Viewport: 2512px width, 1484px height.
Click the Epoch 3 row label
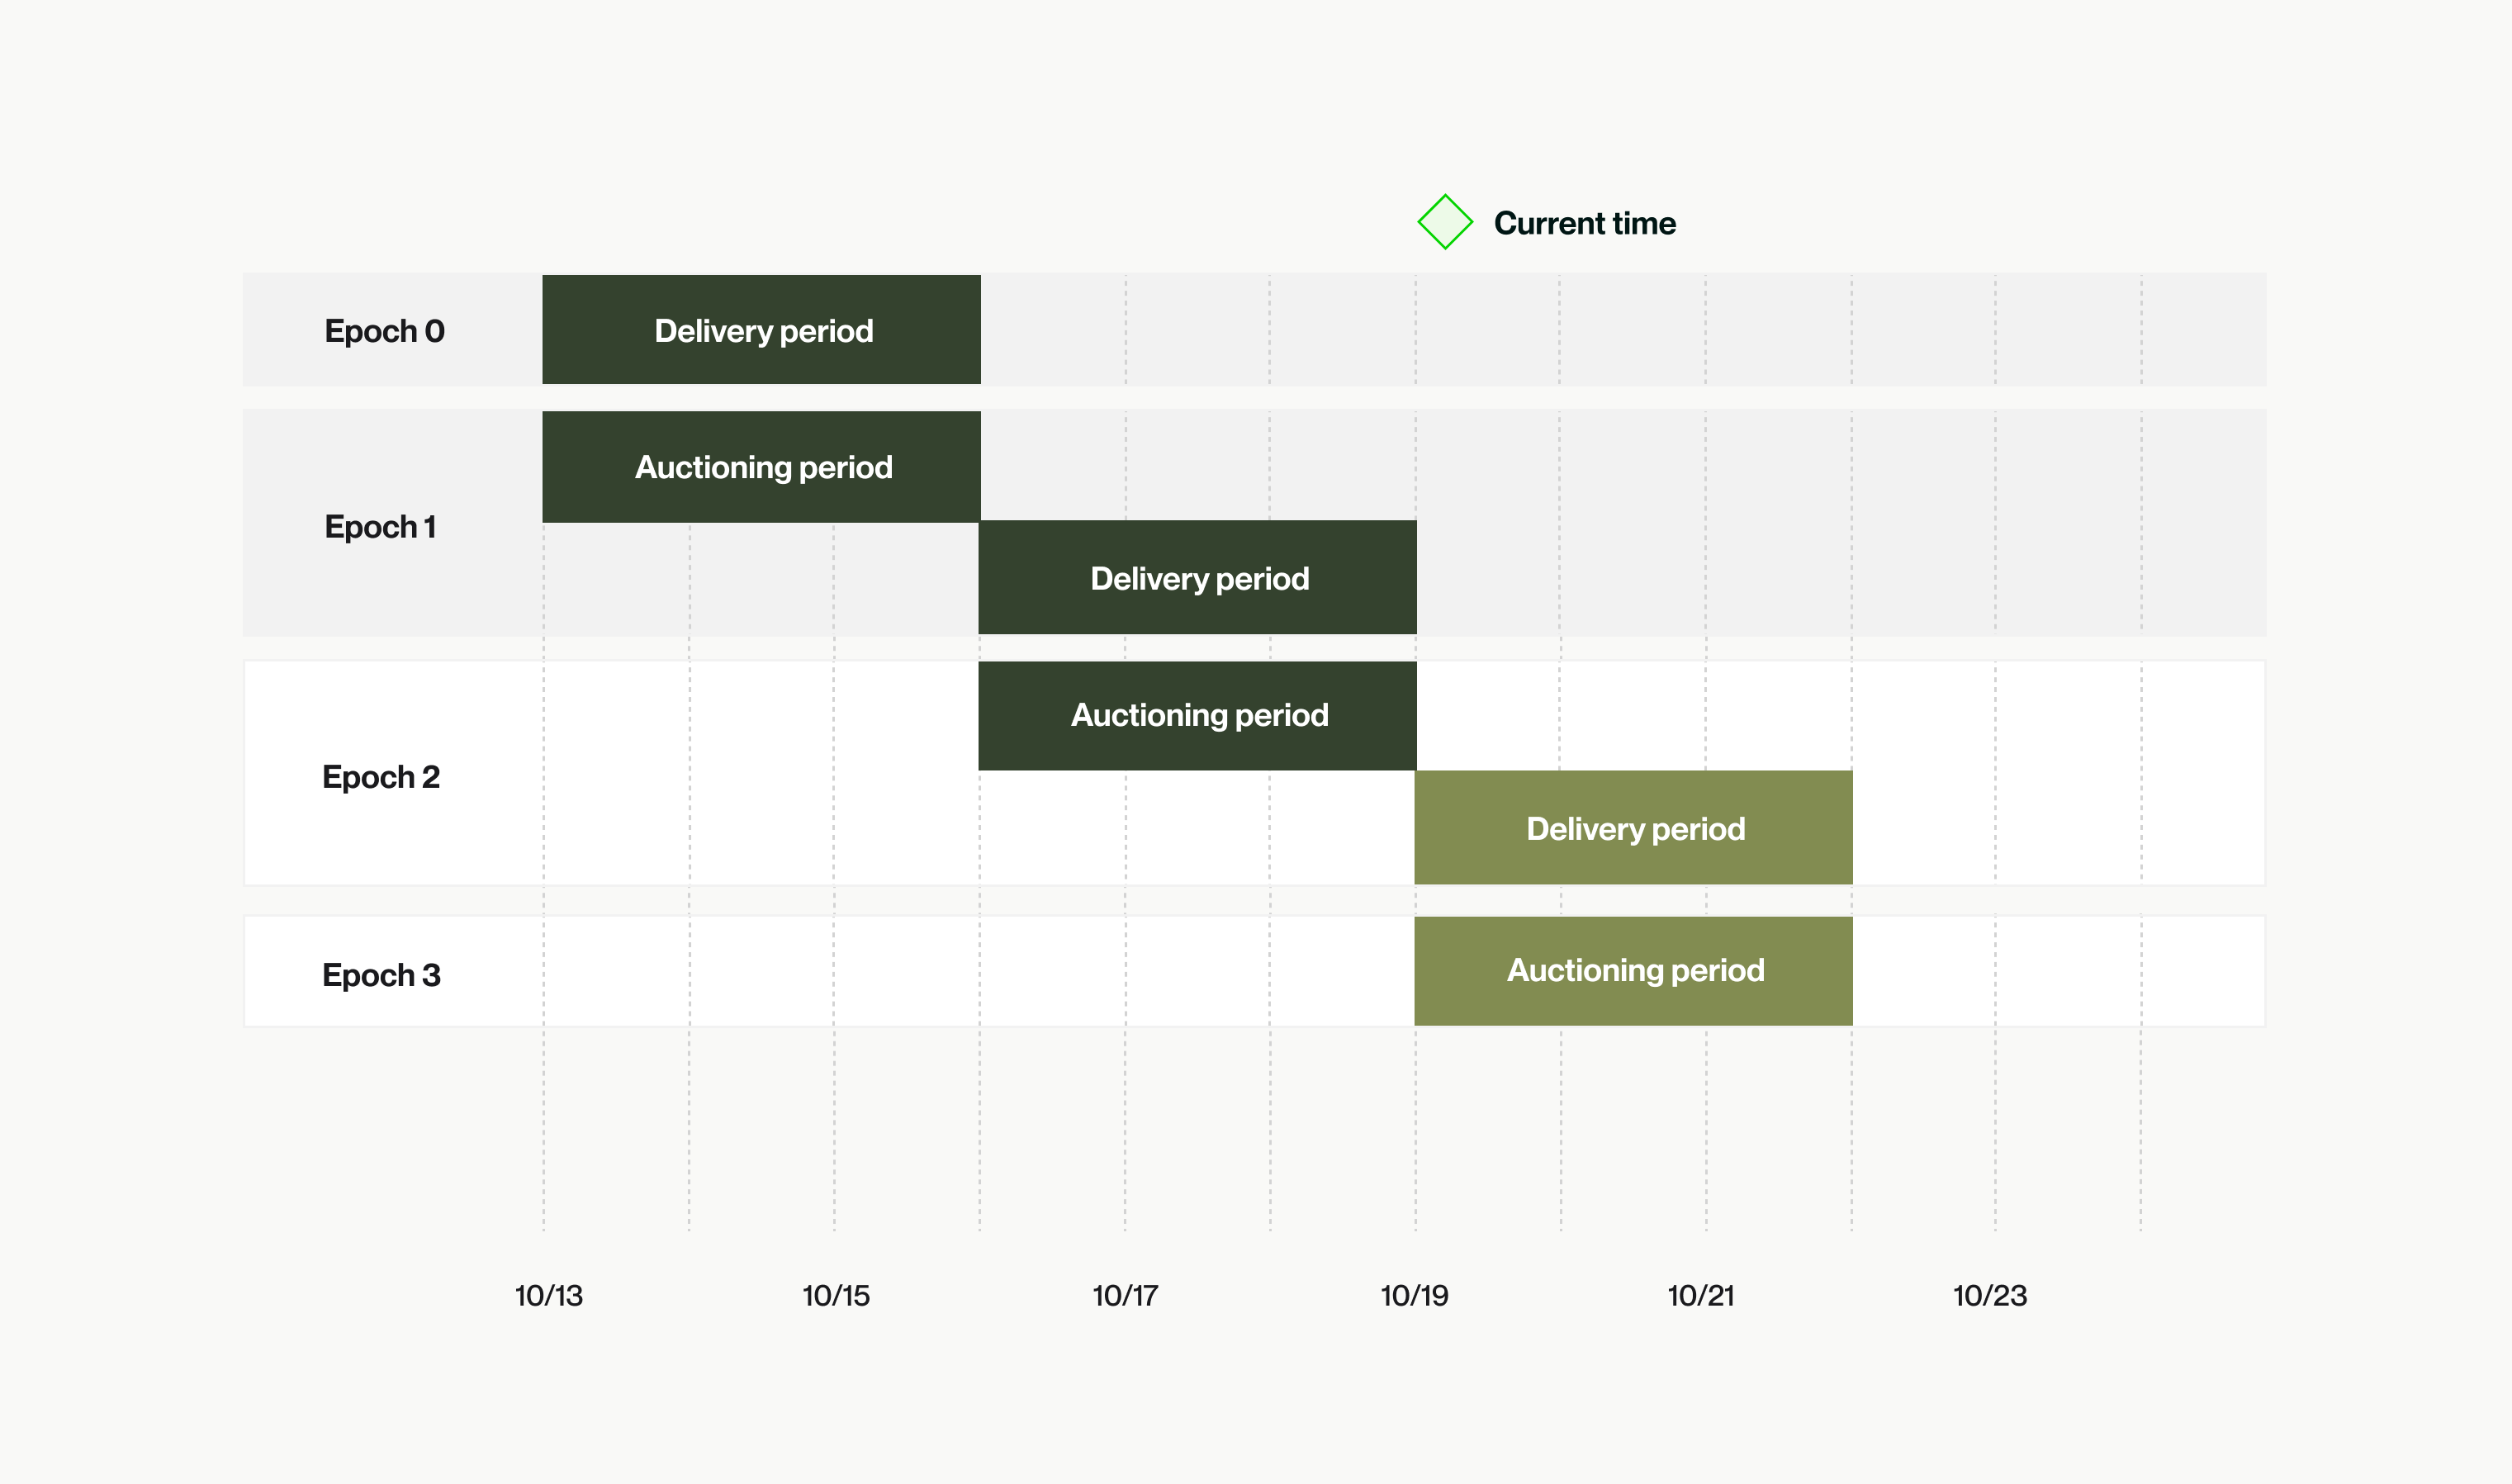point(381,975)
